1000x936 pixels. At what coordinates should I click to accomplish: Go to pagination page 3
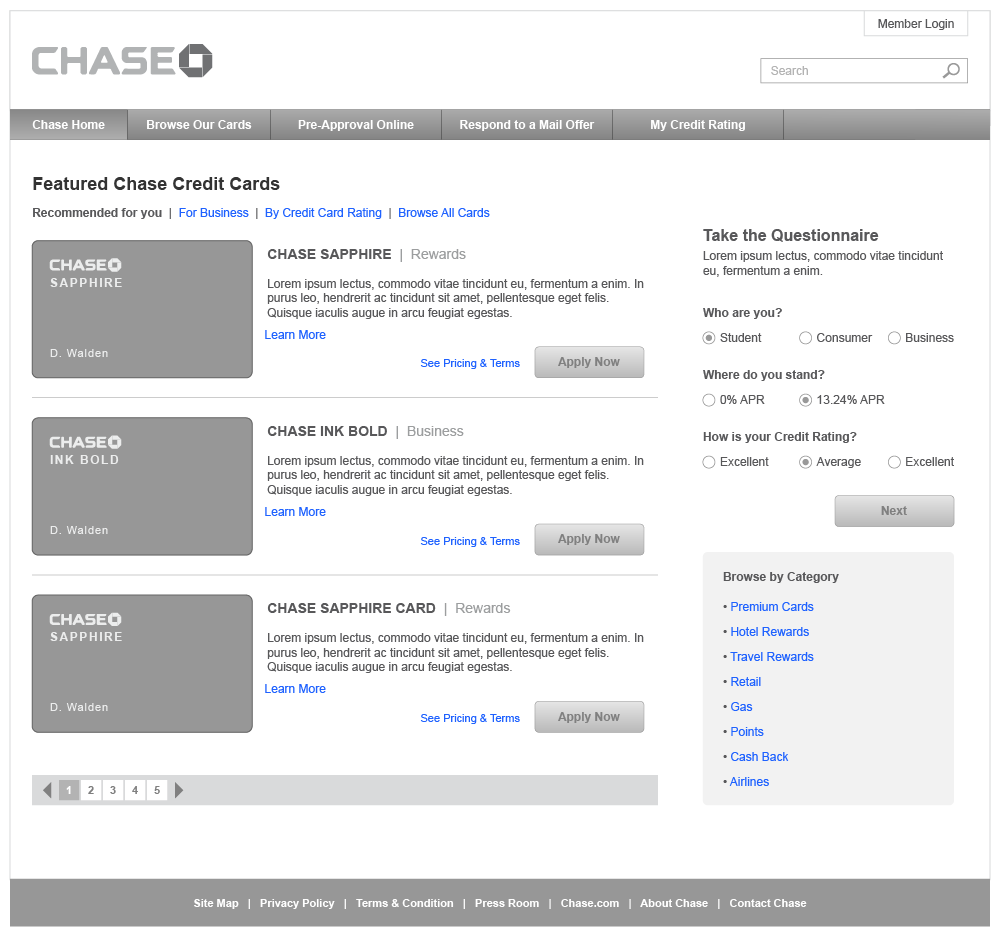[x=113, y=790]
